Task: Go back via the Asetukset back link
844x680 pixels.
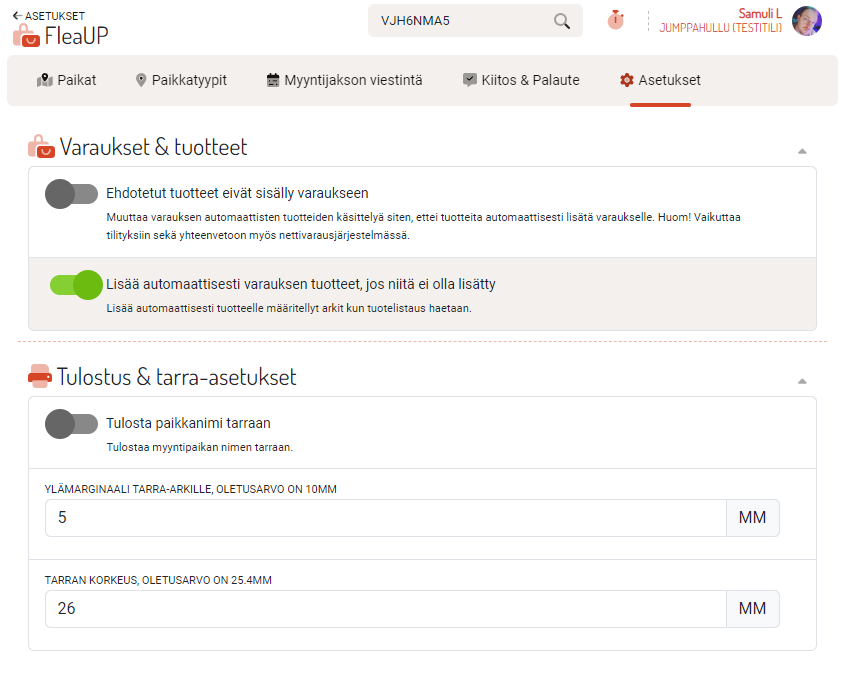Action: 48,16
